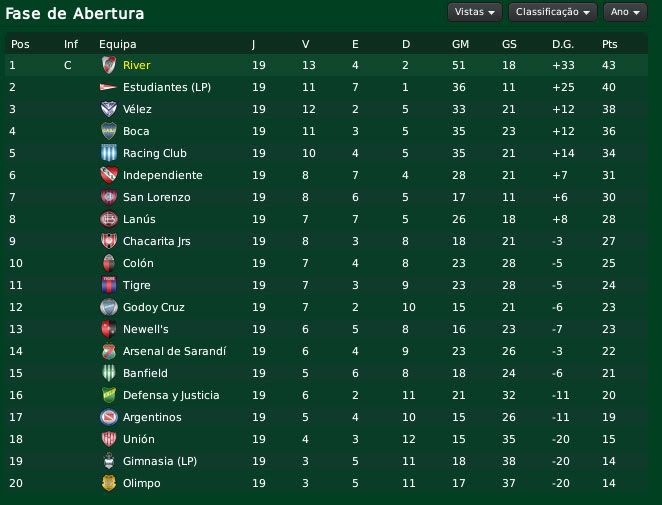This screenshot has width=662, height=505.
Task: Click the Lanús club crest
Action: 109,219
